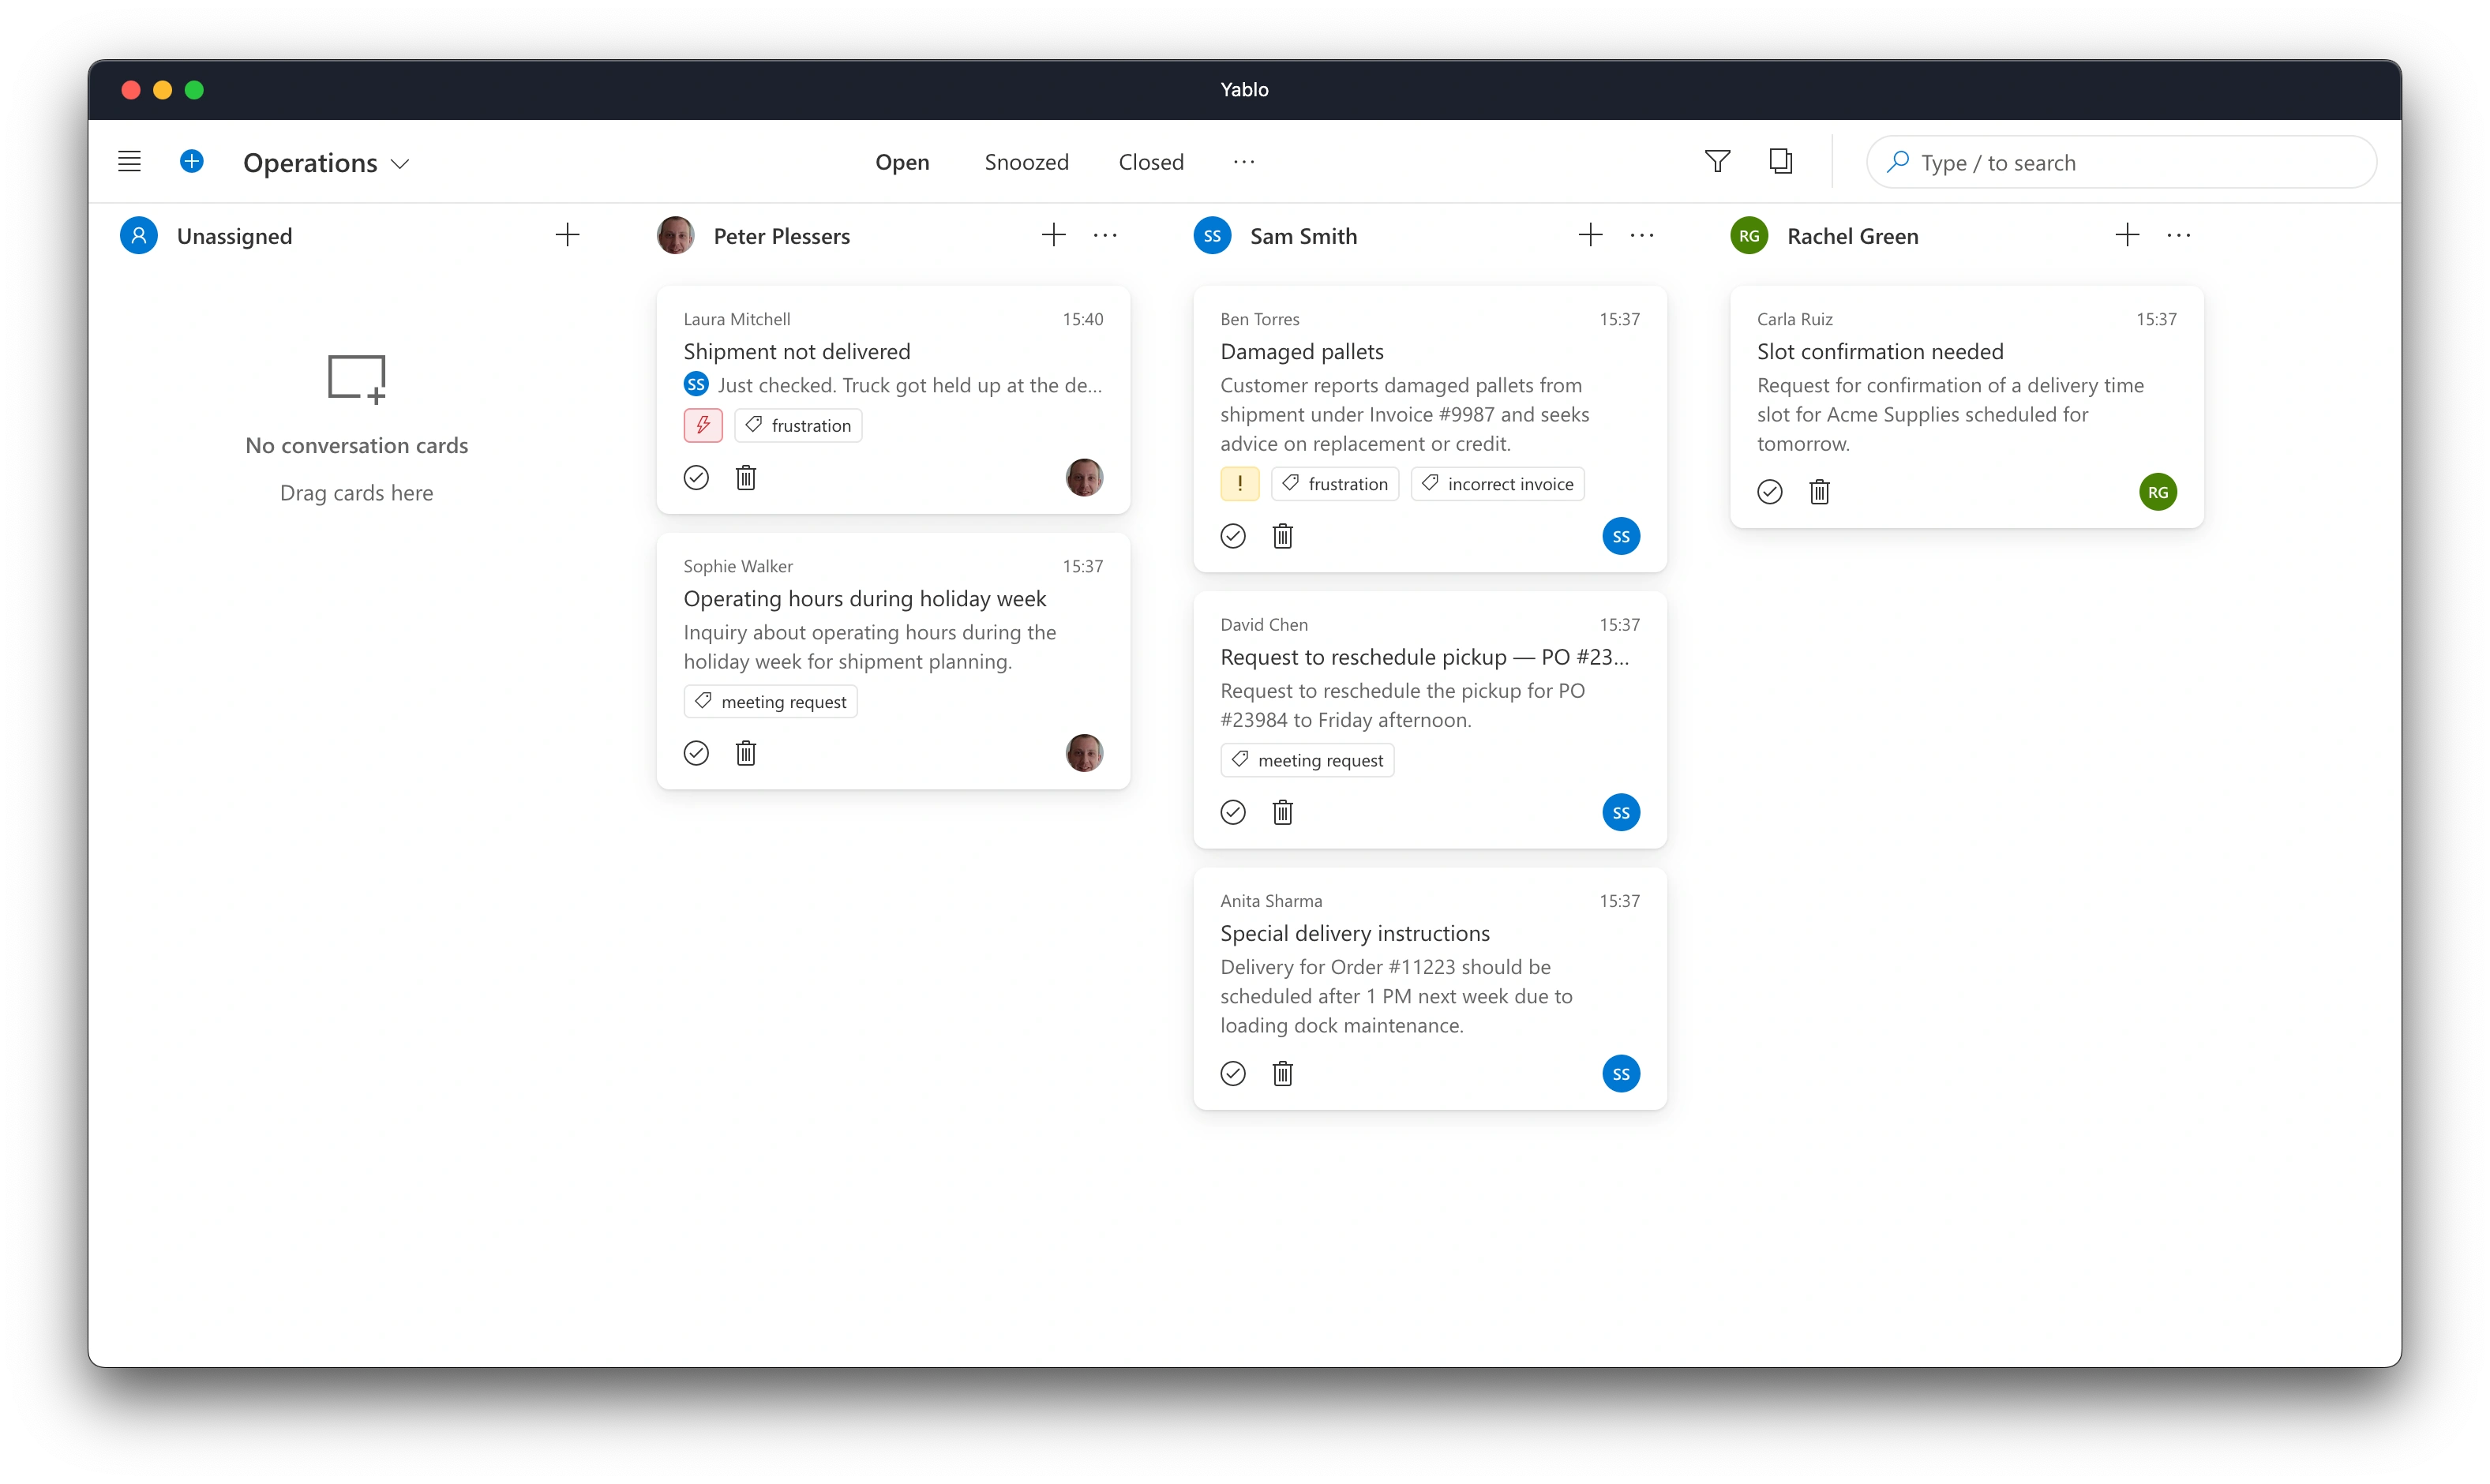This screenshot has width=2490, height=1484.
Task: Mark Operating hours during holiday week complete
Action: click(x=696, y=752)
